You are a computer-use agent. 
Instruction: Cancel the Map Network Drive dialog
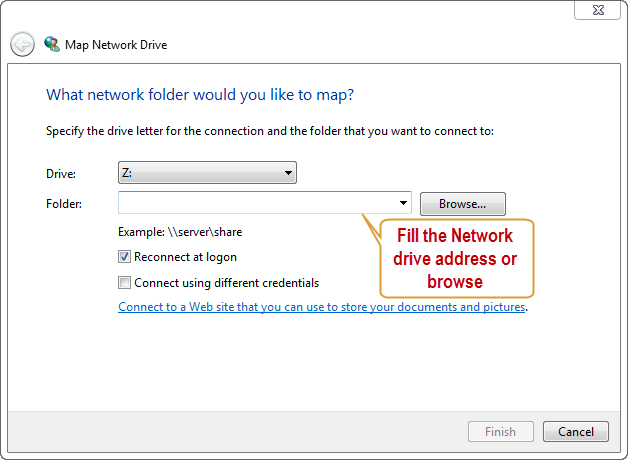pos(576,432)
